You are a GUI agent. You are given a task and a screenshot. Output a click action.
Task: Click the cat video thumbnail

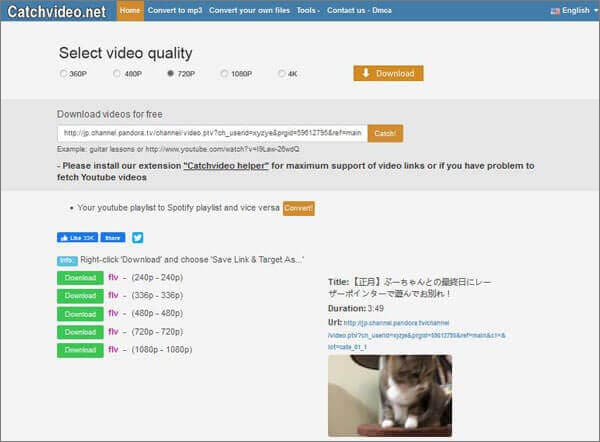[390, 396]
